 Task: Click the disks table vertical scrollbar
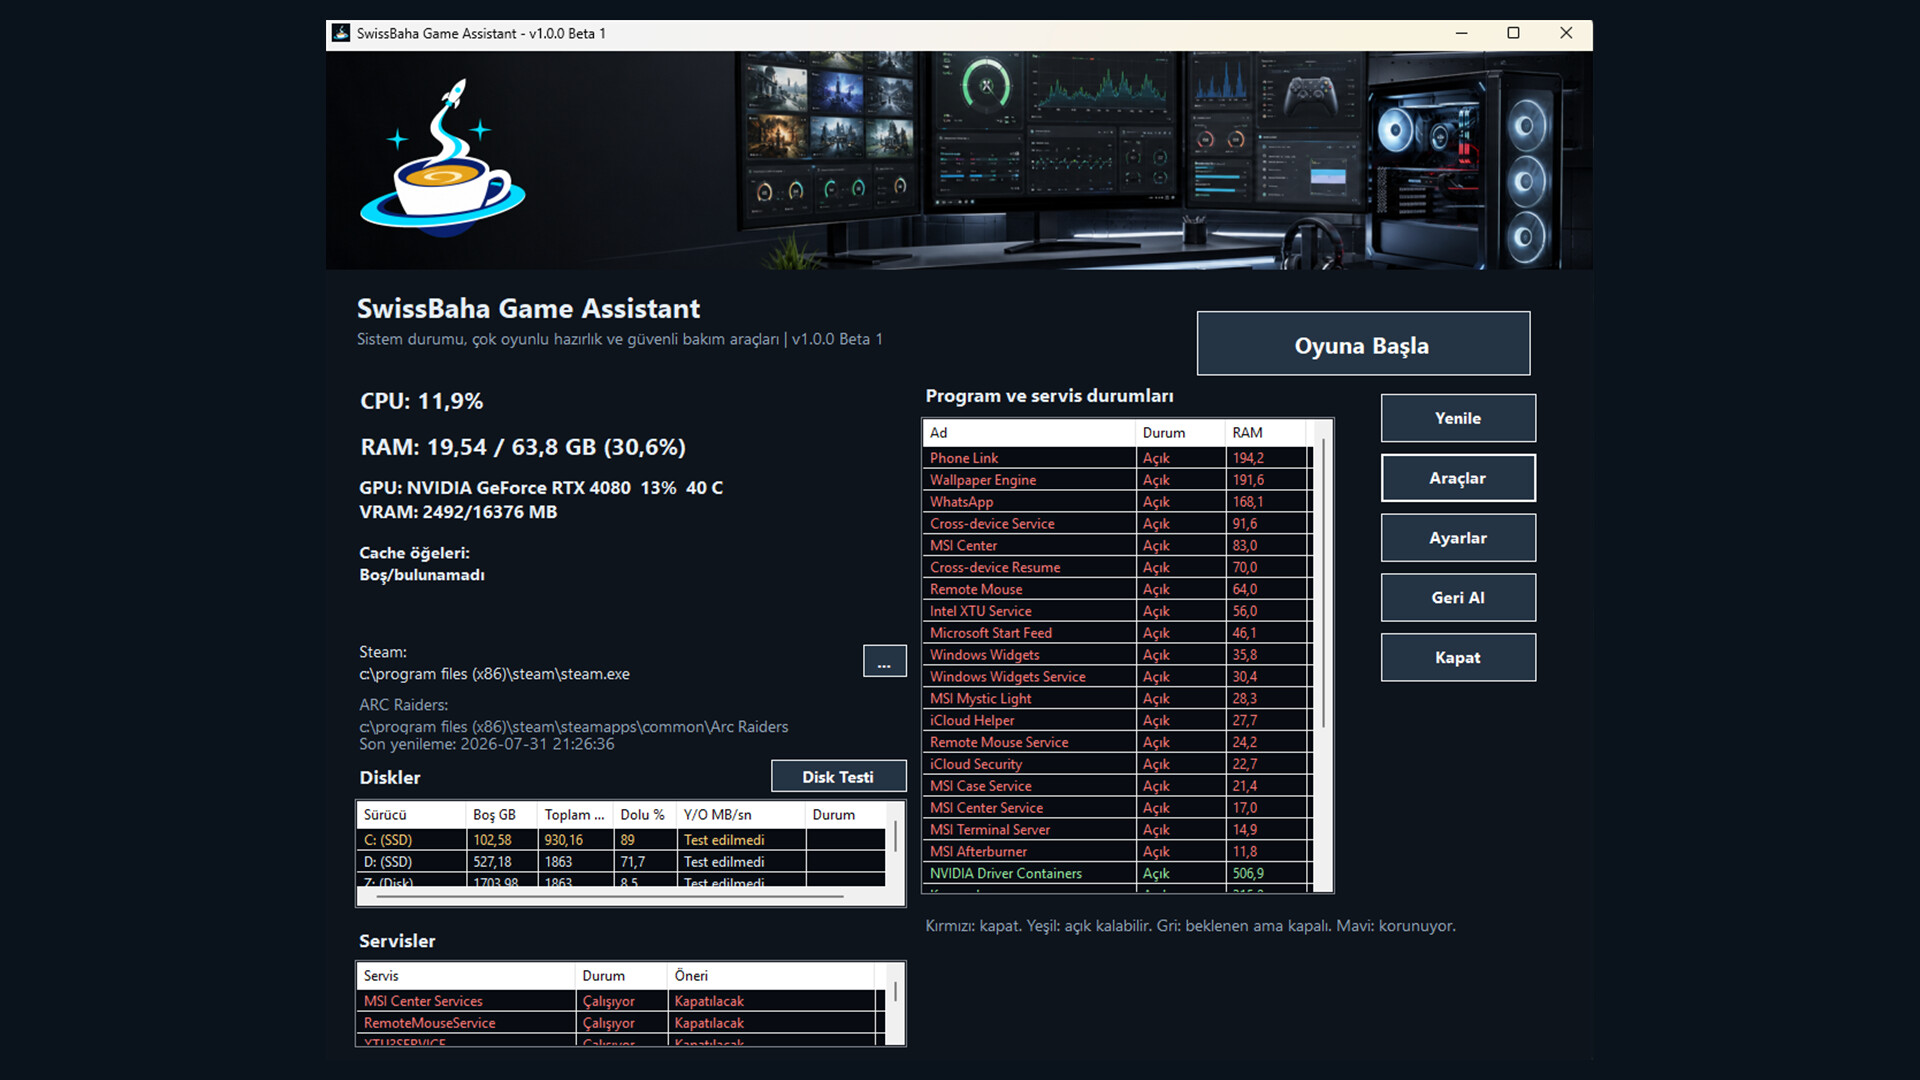pos(895,836)
